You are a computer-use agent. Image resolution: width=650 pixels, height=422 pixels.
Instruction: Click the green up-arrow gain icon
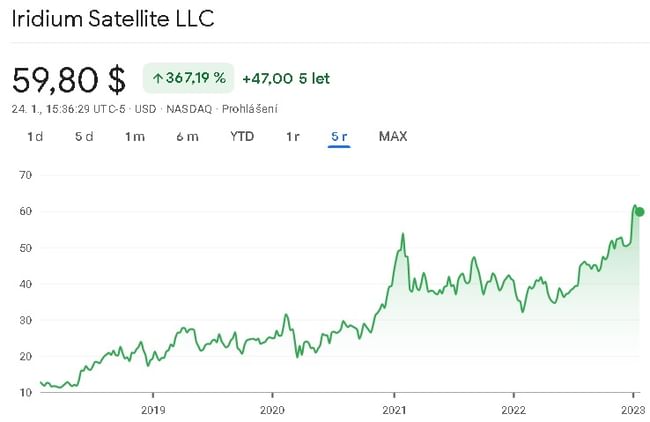point(157,77)
